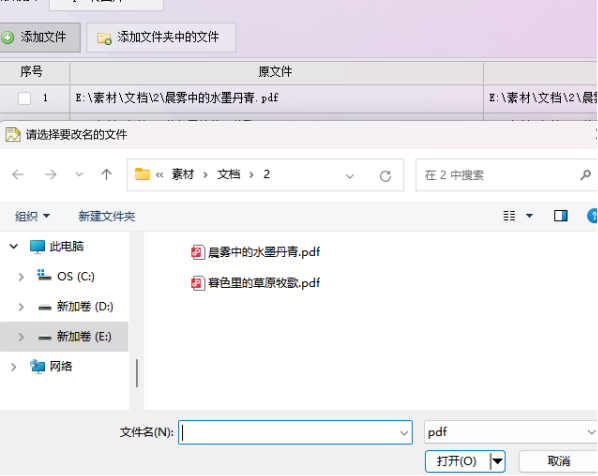Click the 取消 button

coord(559,461)
